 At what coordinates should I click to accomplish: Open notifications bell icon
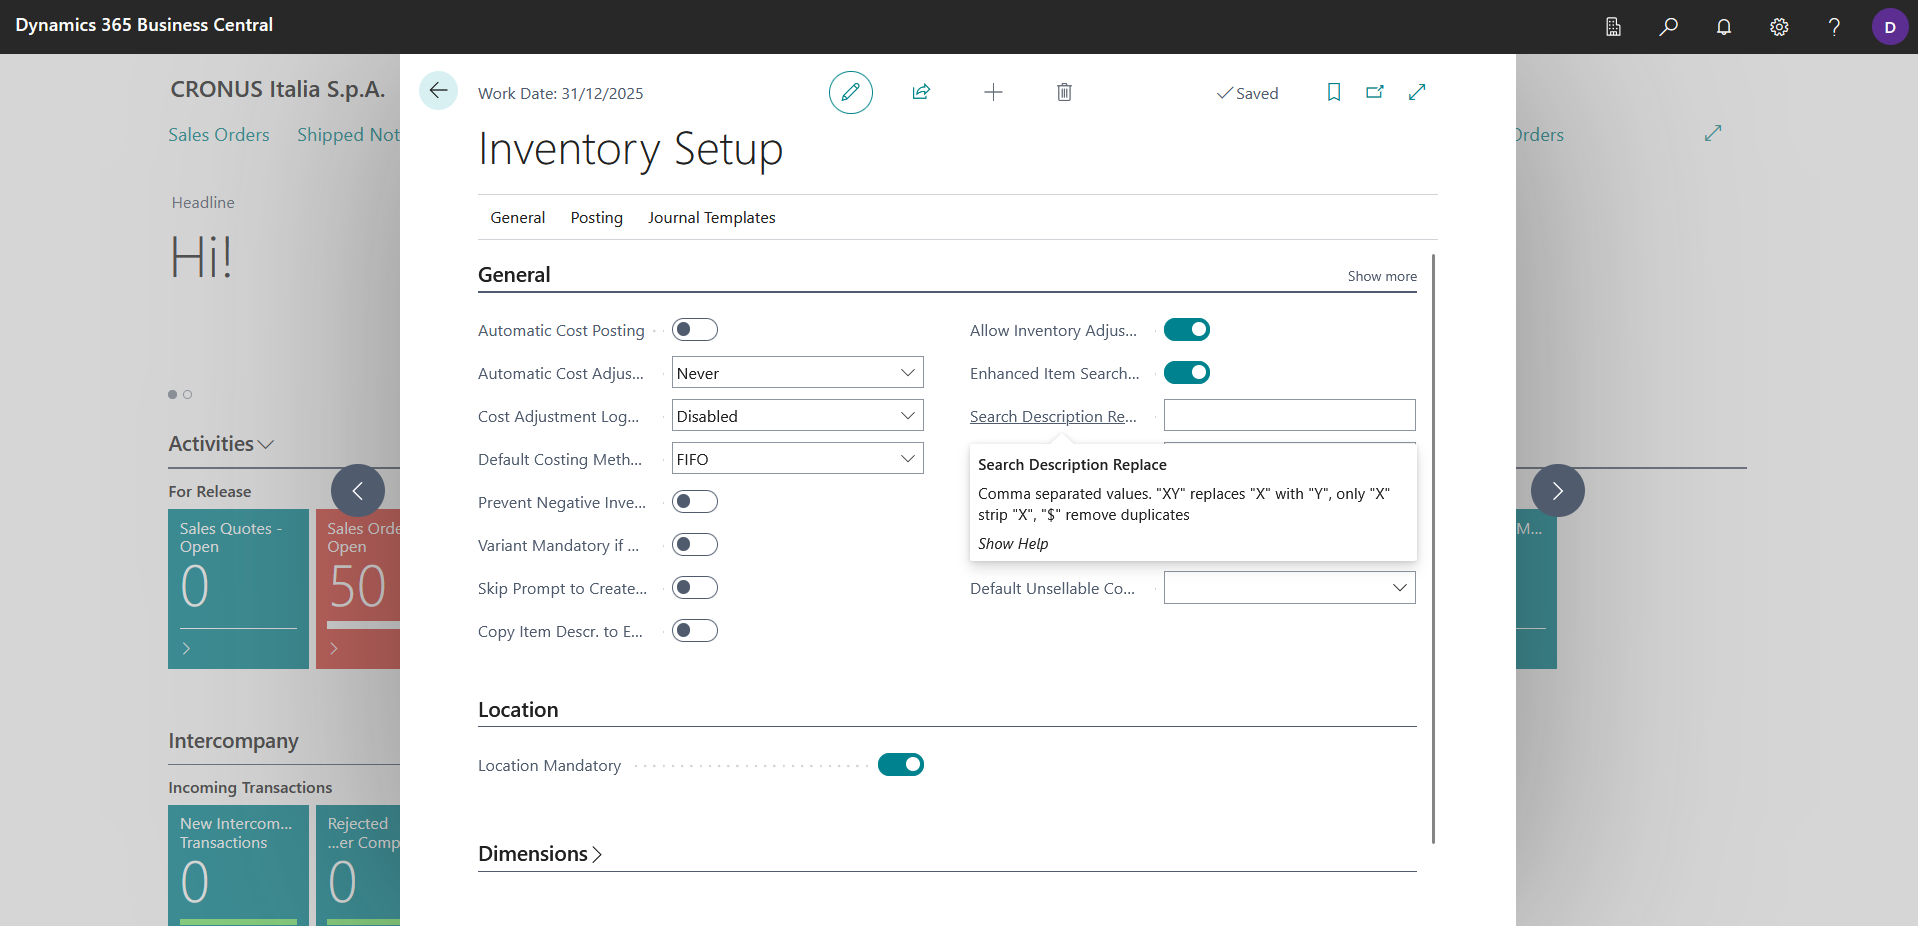(x=1724, y=27)
